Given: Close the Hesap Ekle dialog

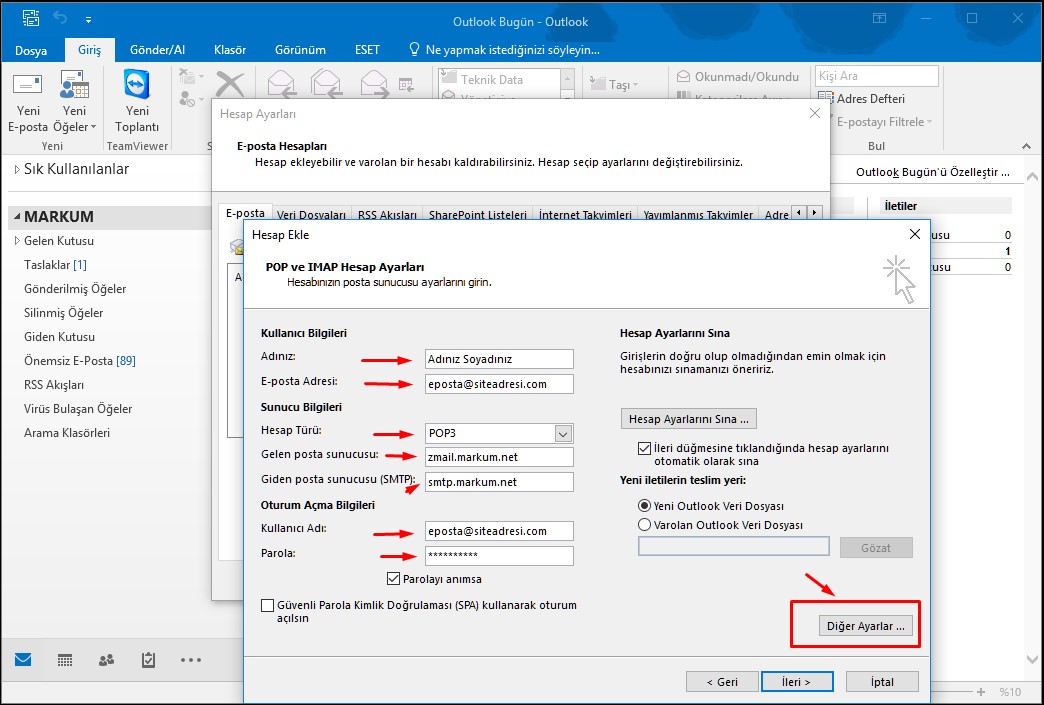Looking at the screenshot, I should pos(915,234).
